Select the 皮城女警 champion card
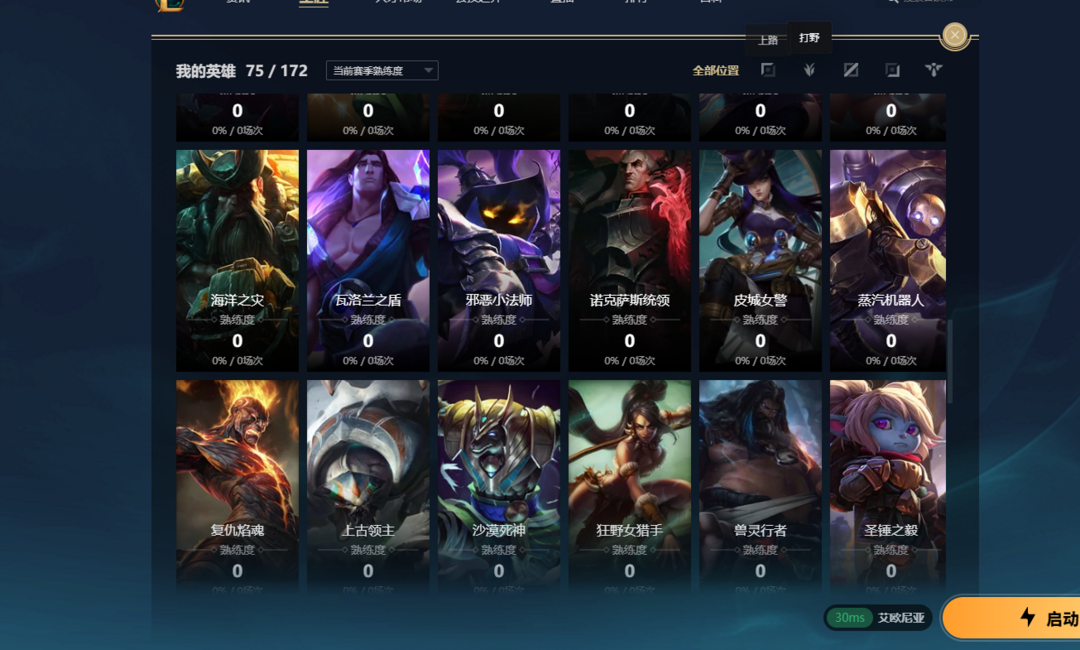The image size is (1080, 650). point(760,260)
